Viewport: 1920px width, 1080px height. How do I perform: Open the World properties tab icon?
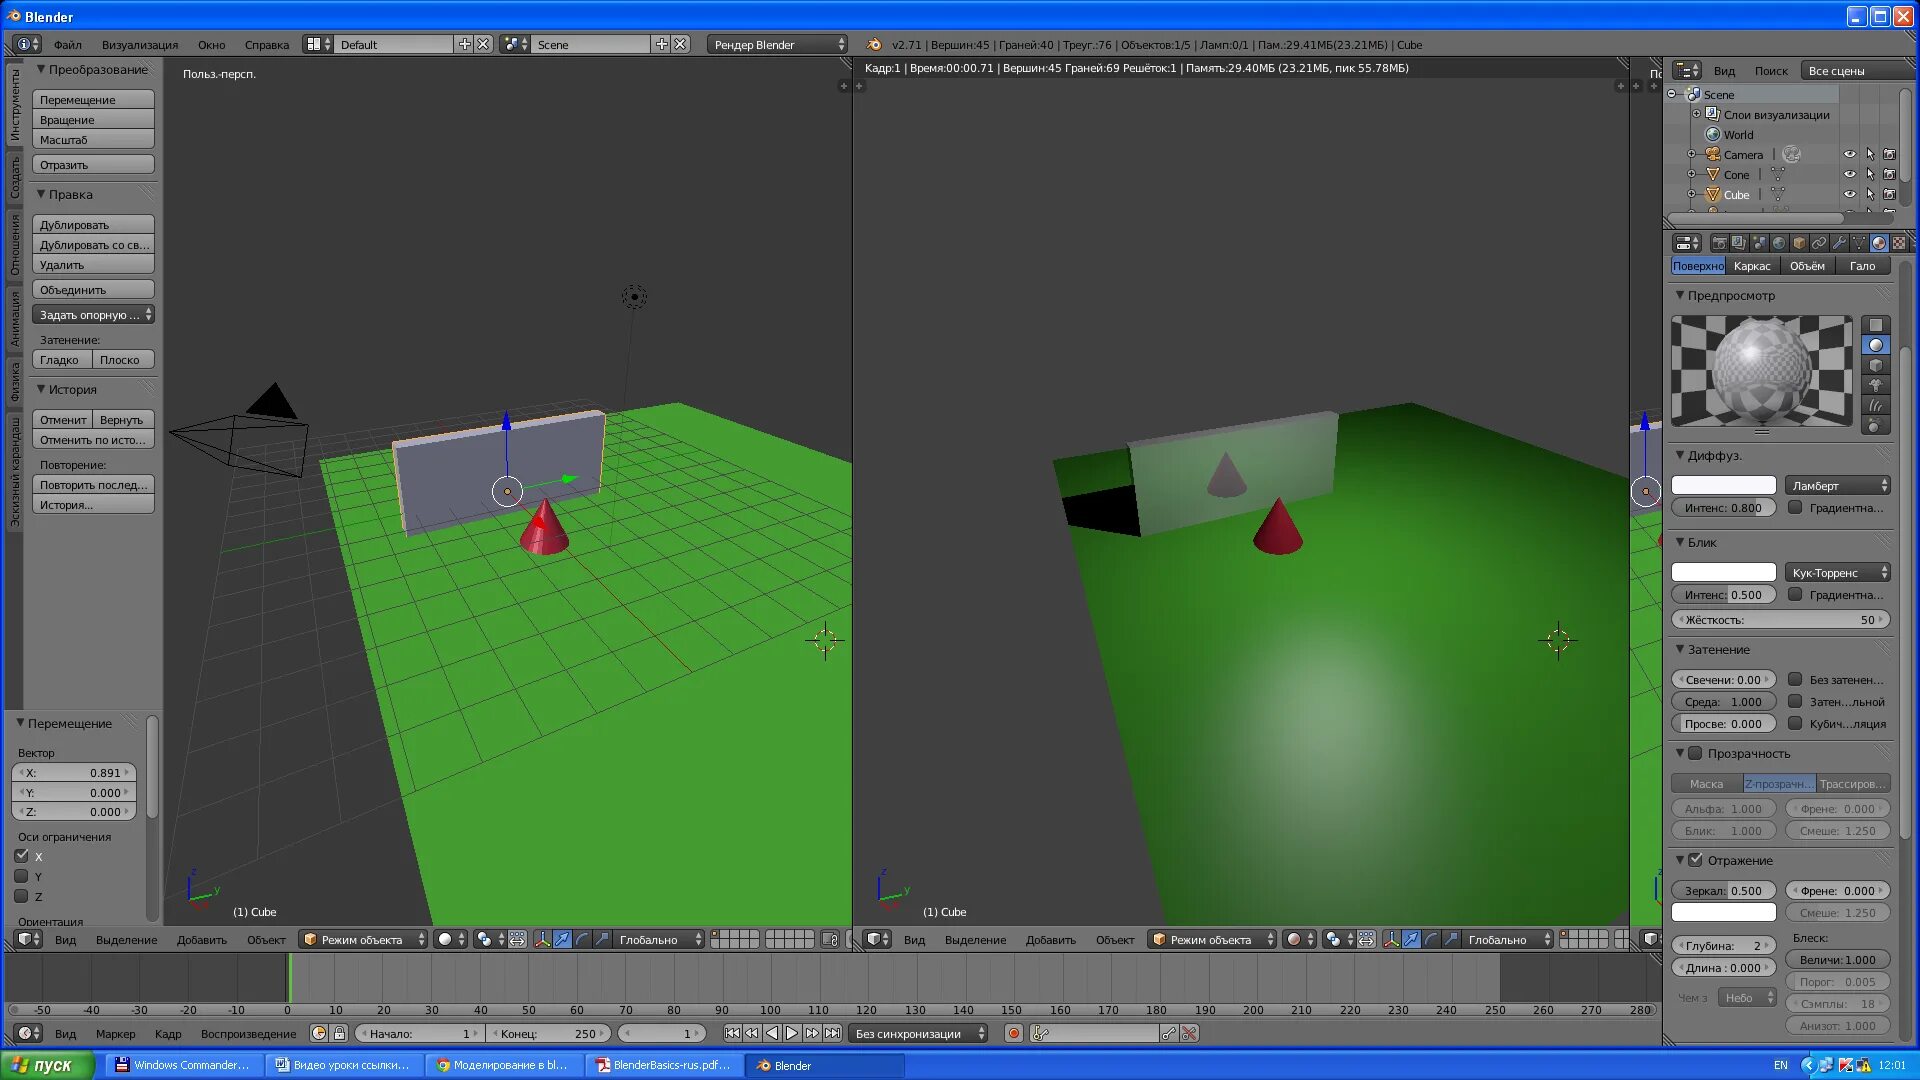coord(1779,243)
